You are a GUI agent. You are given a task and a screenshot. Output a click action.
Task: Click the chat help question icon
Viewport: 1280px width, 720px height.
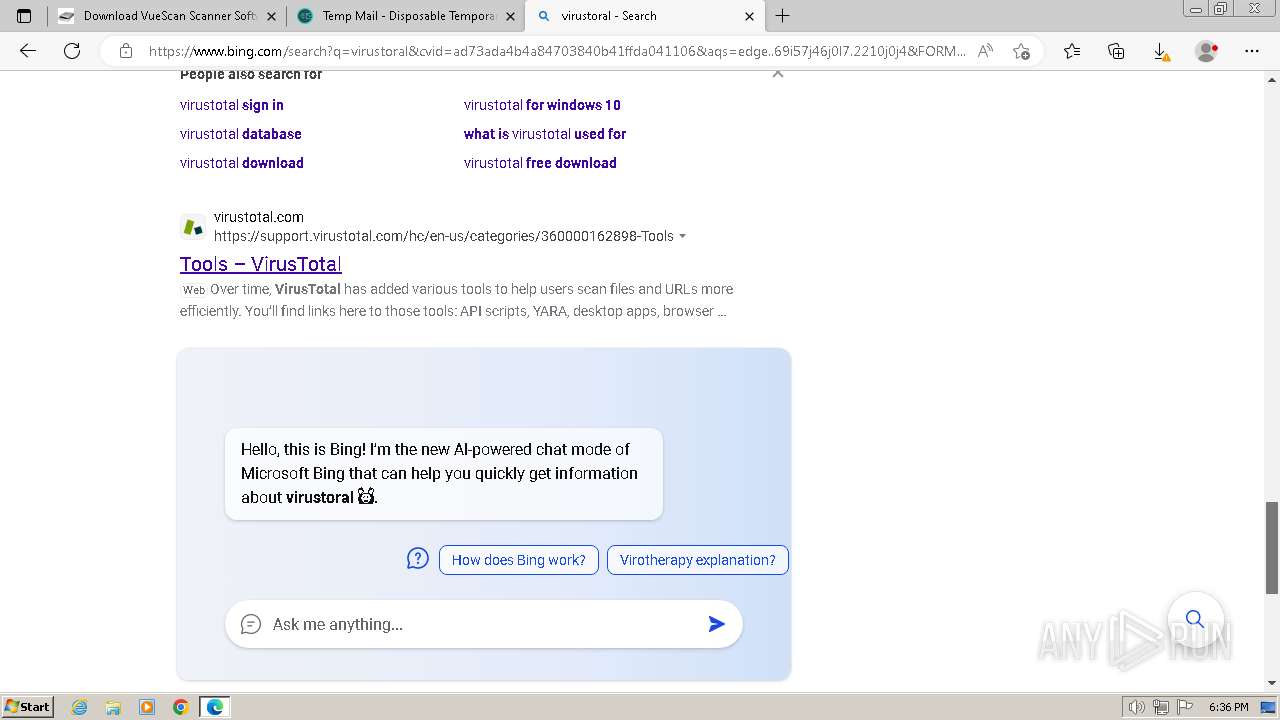coord(418,559)
